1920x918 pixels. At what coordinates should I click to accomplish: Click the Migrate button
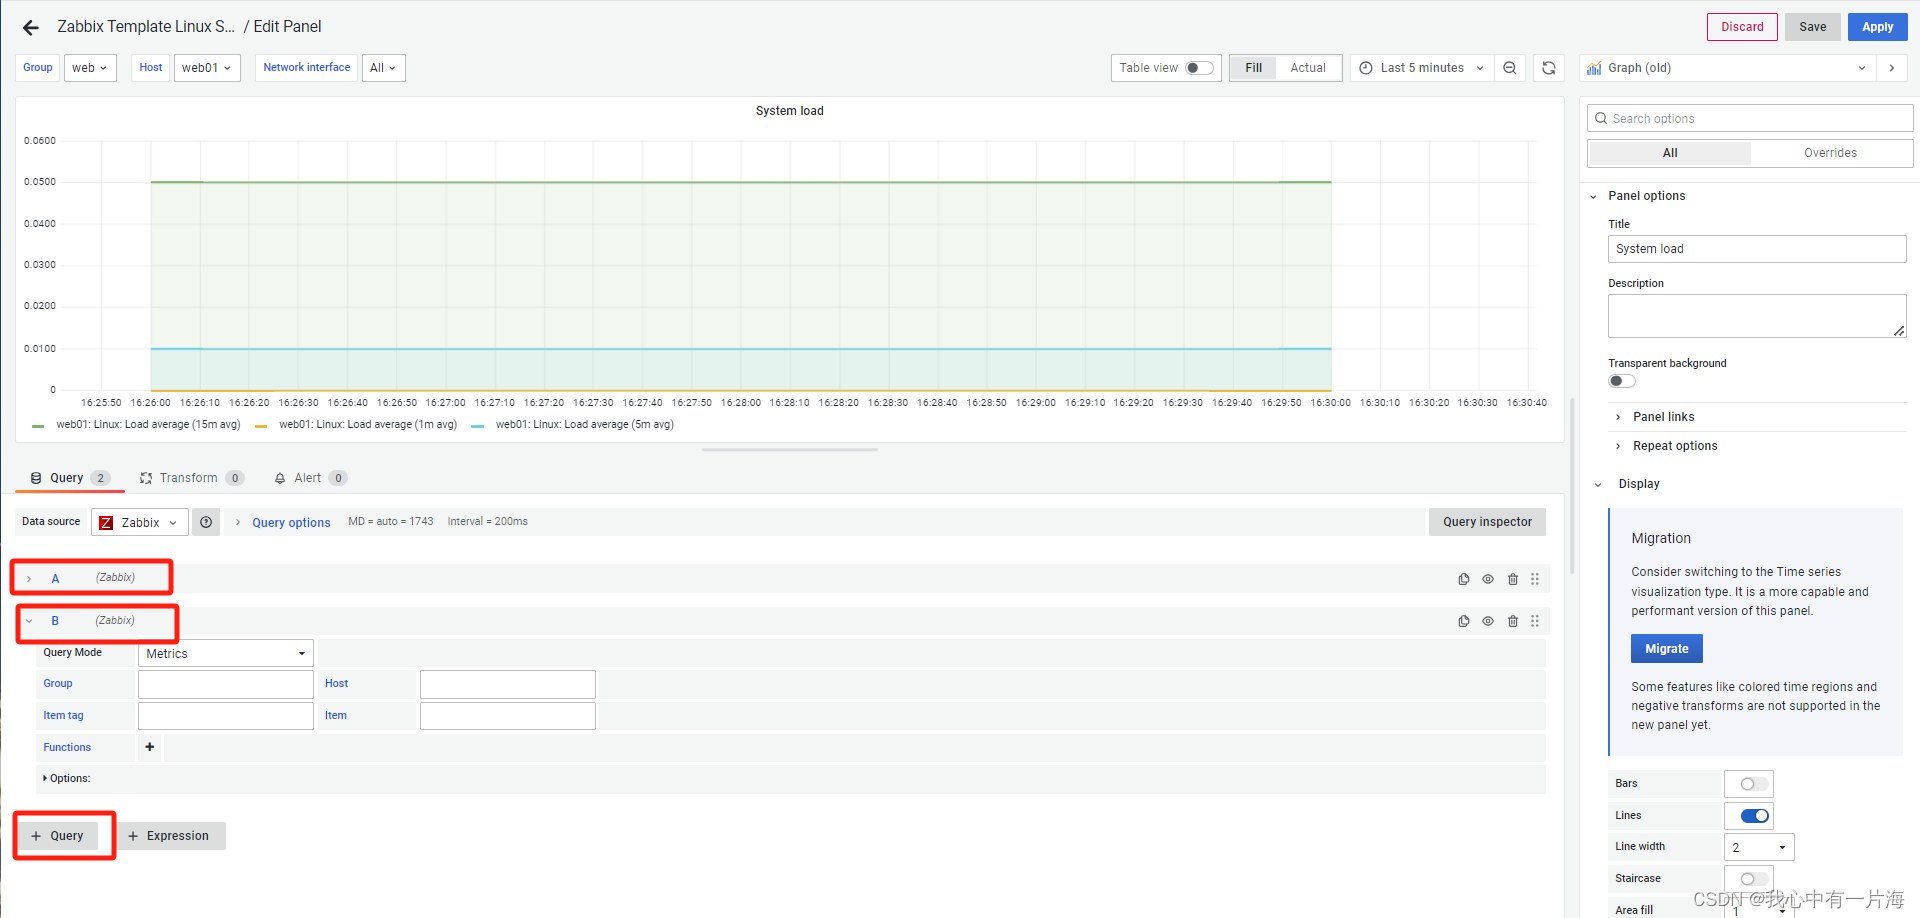[x=1666, y=649]
